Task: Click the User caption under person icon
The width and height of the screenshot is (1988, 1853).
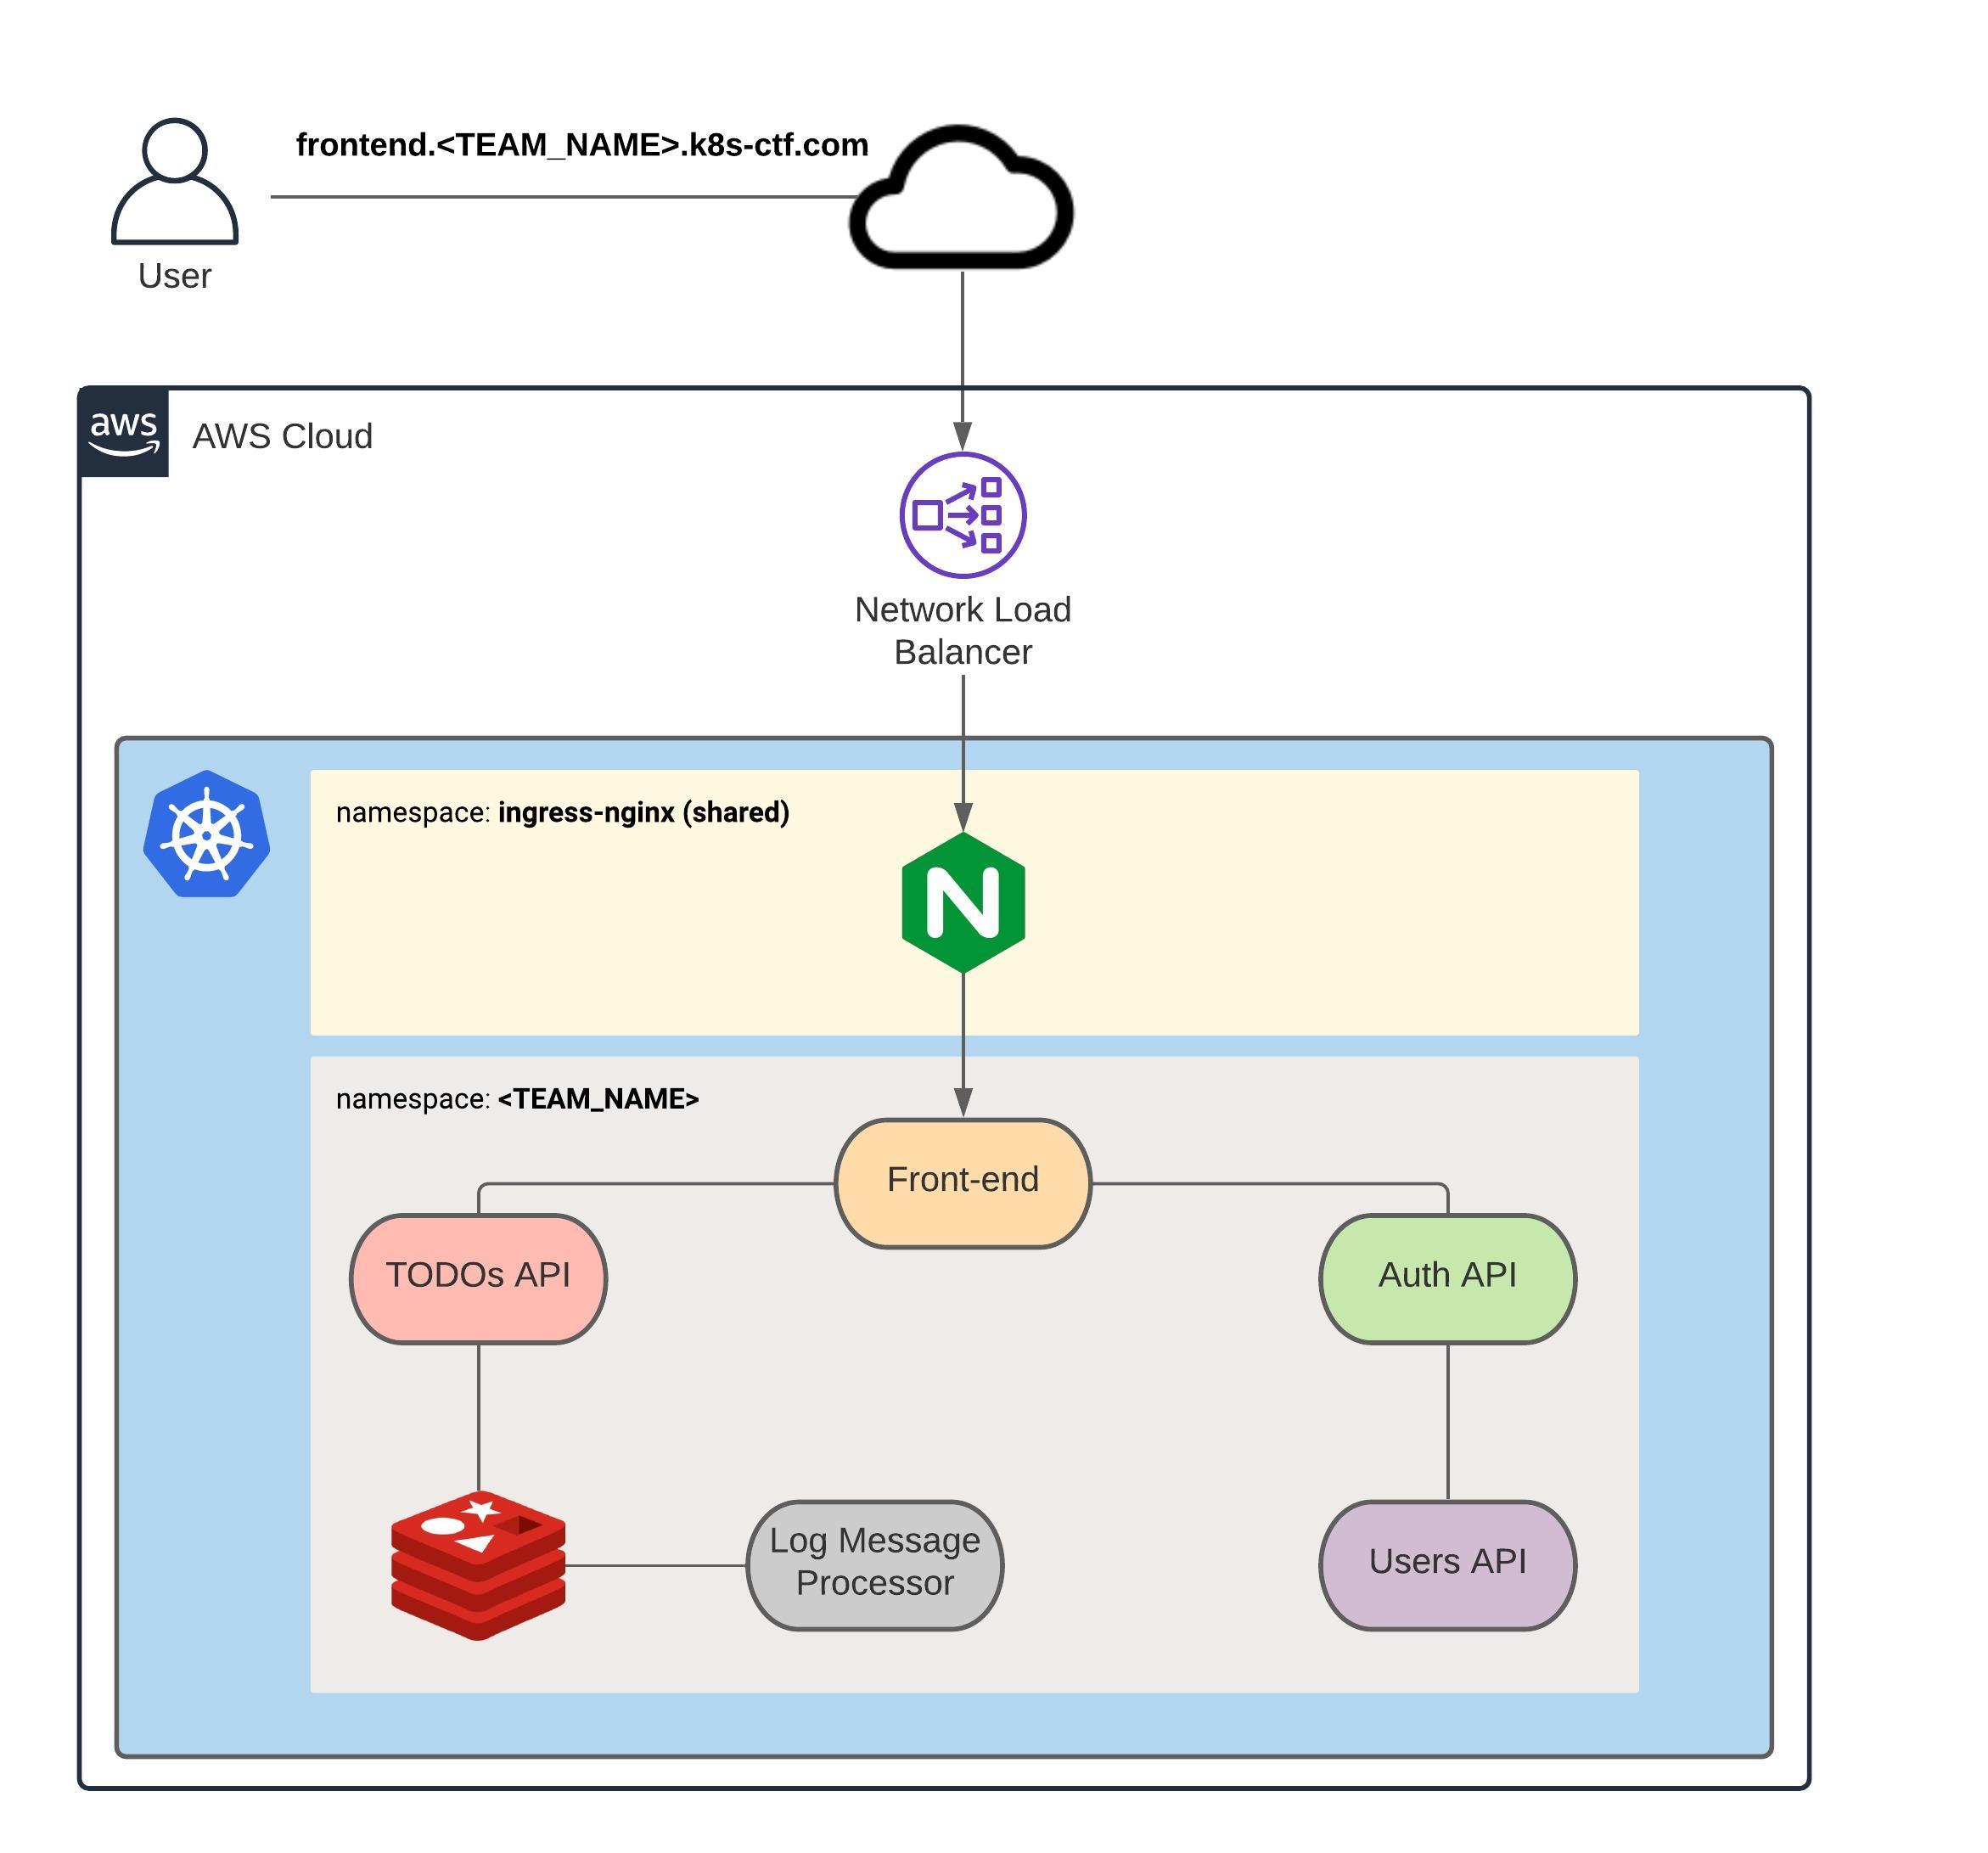Action: 174,275
